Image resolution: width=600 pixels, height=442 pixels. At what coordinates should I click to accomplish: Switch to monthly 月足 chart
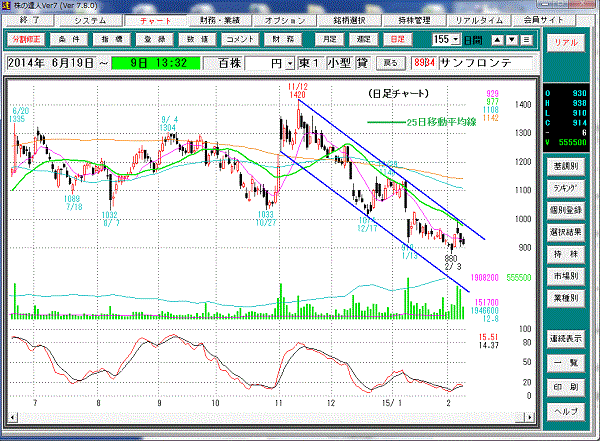(329, 39)
